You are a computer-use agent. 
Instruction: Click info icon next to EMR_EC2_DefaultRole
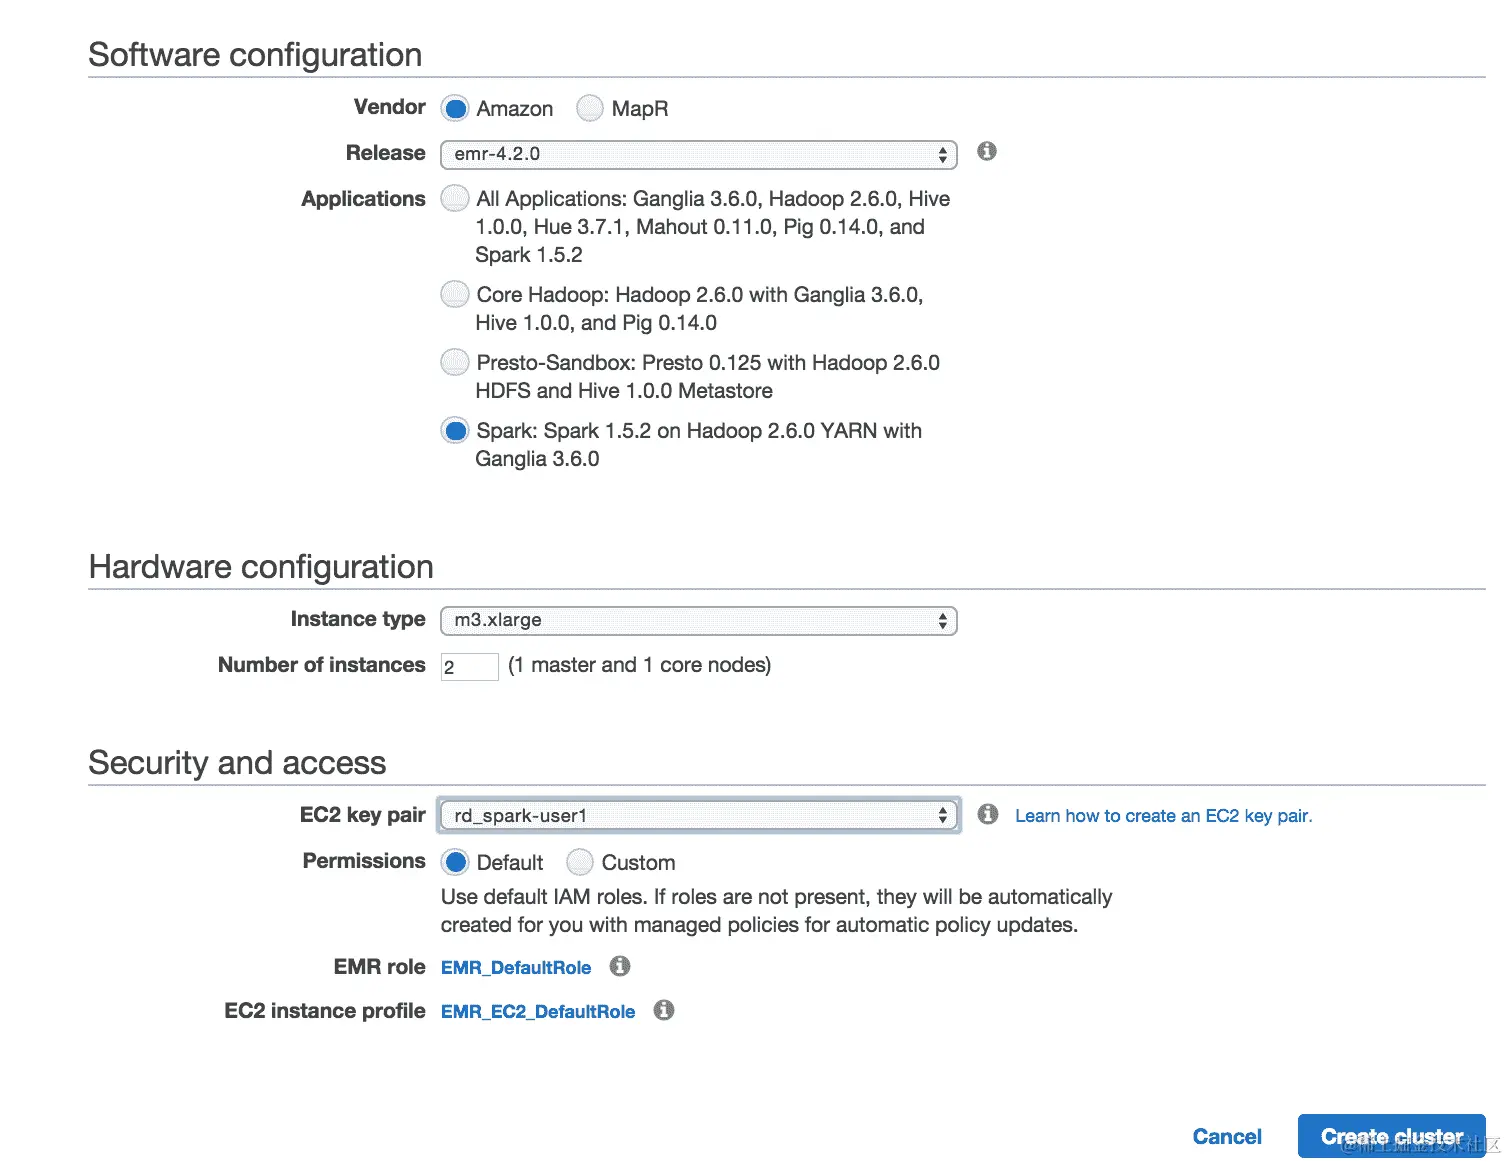tap(664, 1010)
